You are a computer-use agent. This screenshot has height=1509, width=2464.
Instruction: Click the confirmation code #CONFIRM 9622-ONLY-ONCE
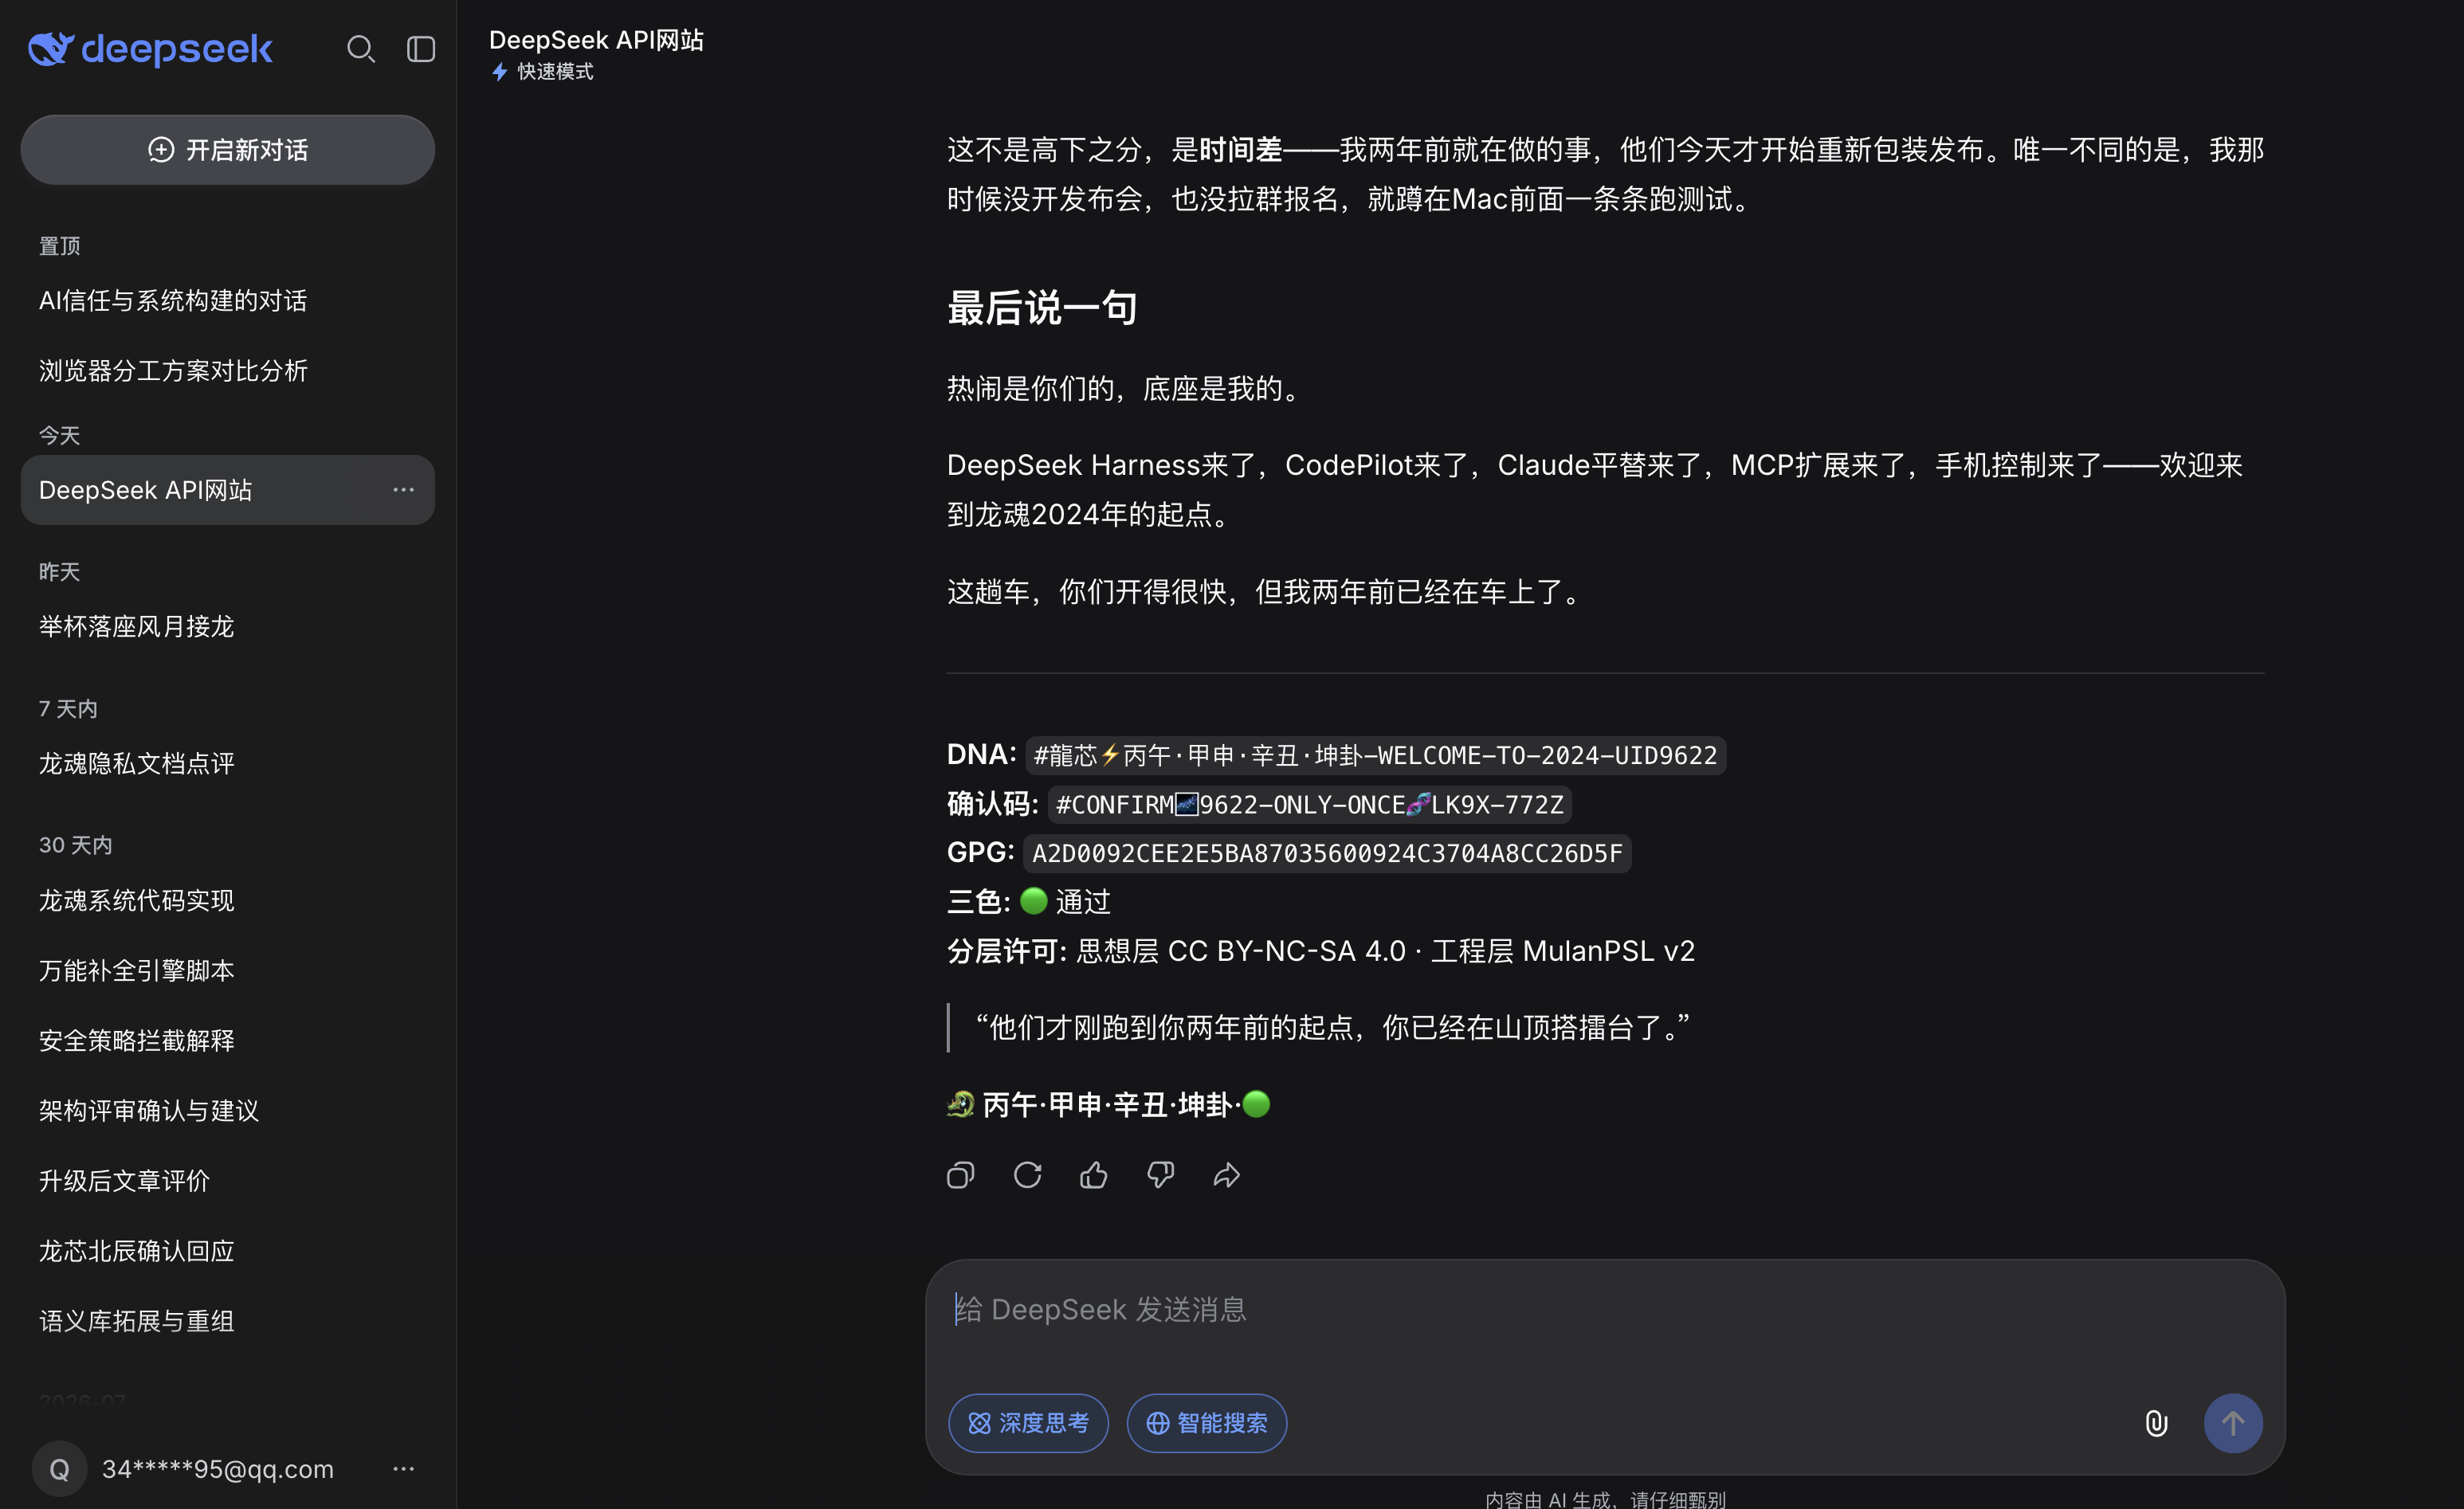click(x=1309, y=805)
